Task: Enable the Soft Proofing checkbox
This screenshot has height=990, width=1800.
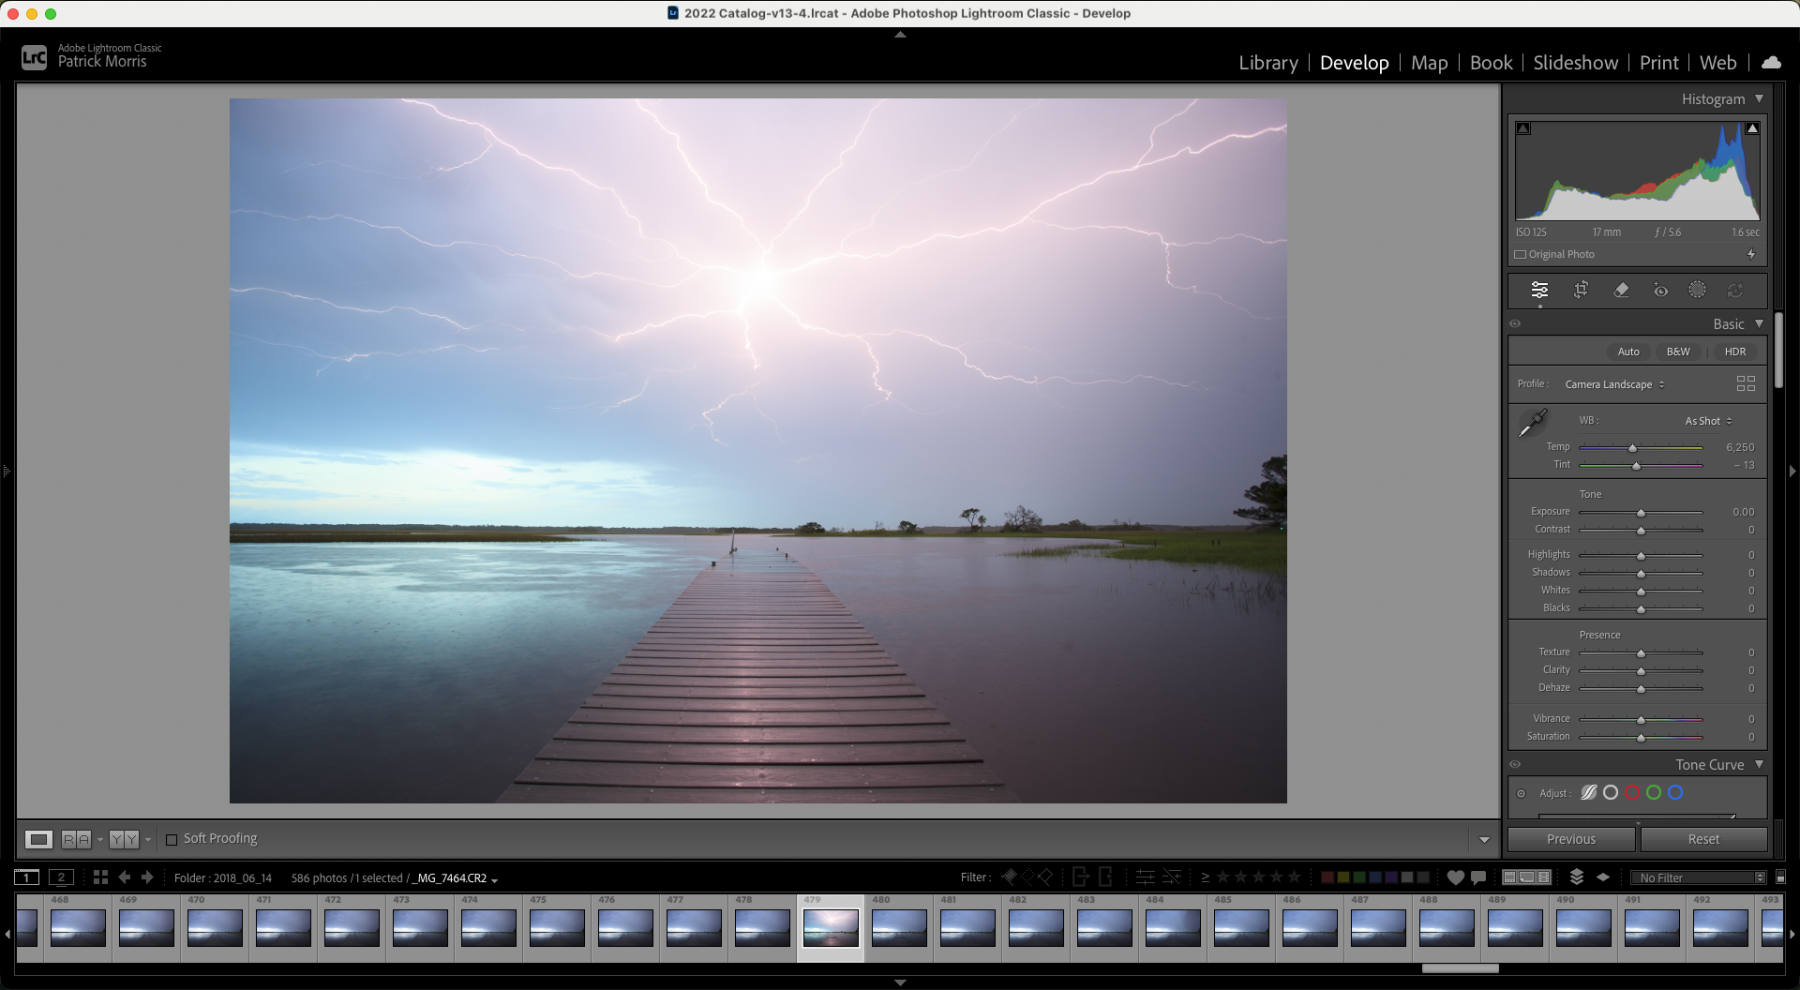Action: pos(171,839)
